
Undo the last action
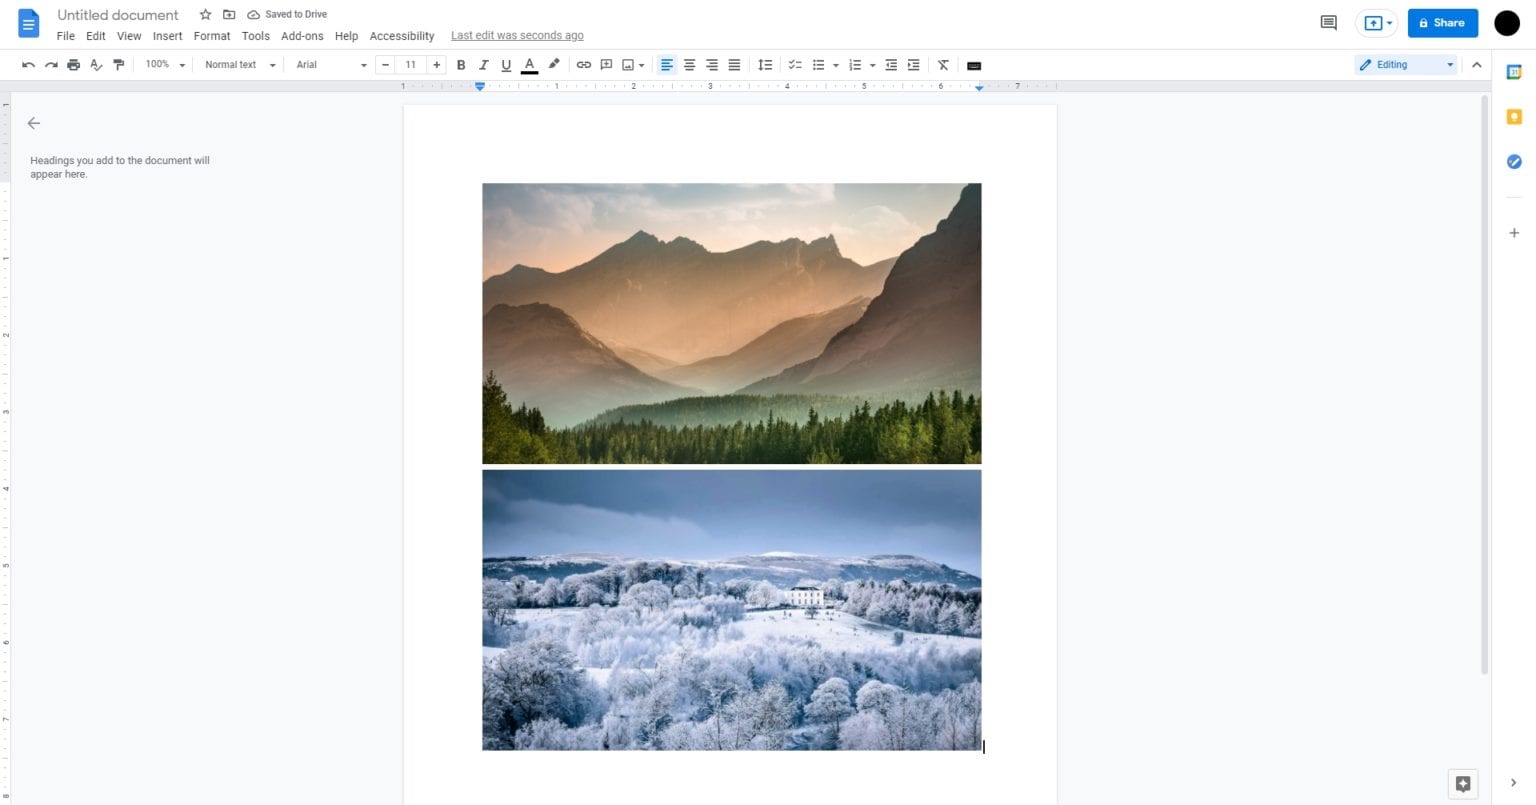pos(28,64)
